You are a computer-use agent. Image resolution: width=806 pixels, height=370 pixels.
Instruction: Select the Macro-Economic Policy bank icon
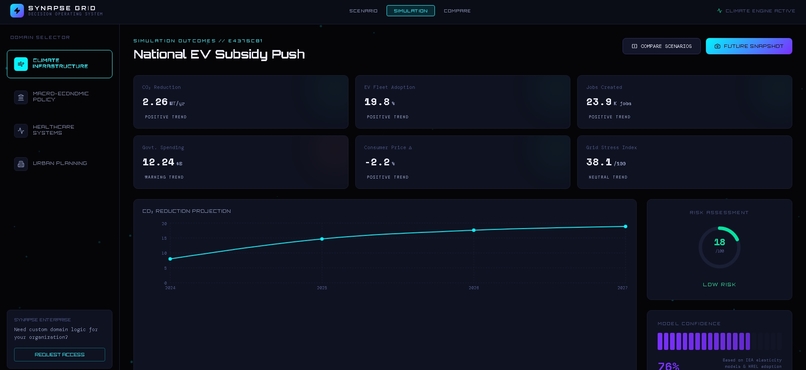coord(21,97)
